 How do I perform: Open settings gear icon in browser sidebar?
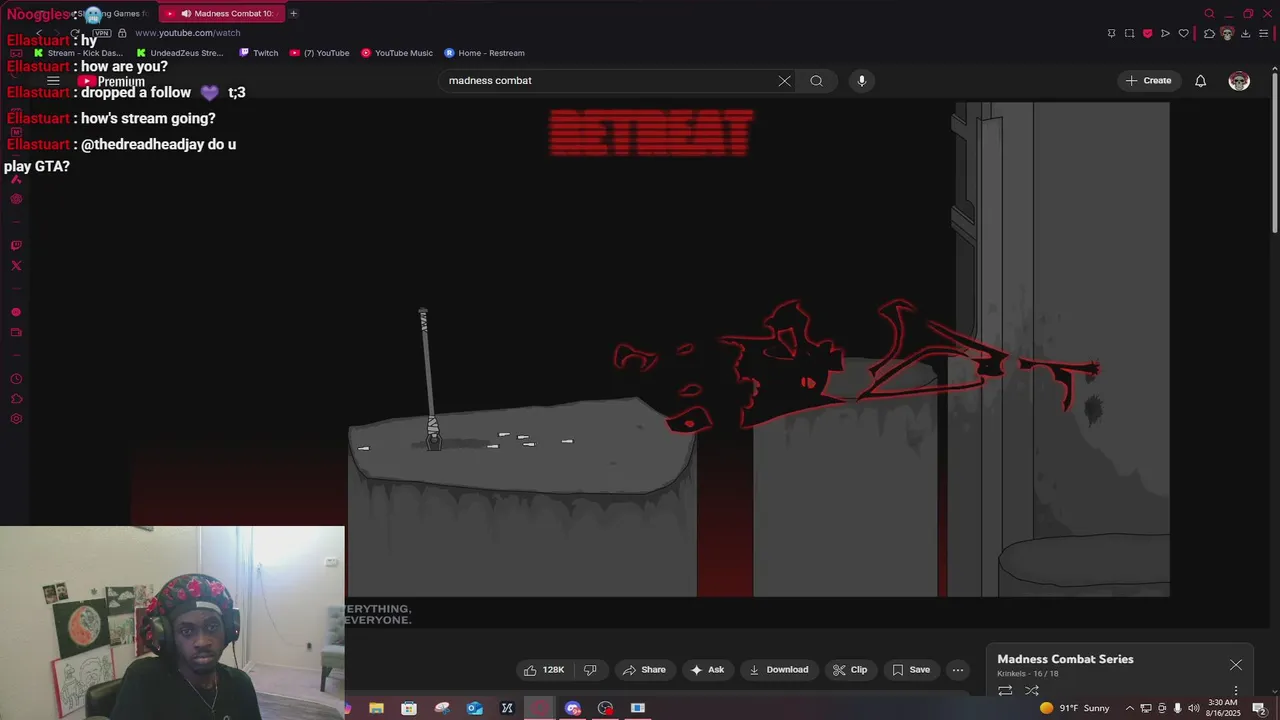16,419
